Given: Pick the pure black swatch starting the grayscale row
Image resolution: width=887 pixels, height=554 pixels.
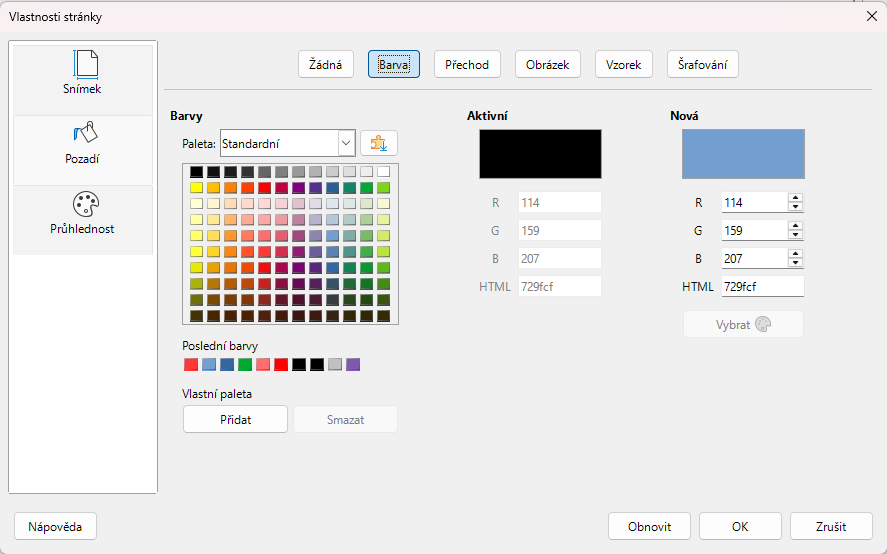Looking at the screenshot, I should click(x=196, y=171).
